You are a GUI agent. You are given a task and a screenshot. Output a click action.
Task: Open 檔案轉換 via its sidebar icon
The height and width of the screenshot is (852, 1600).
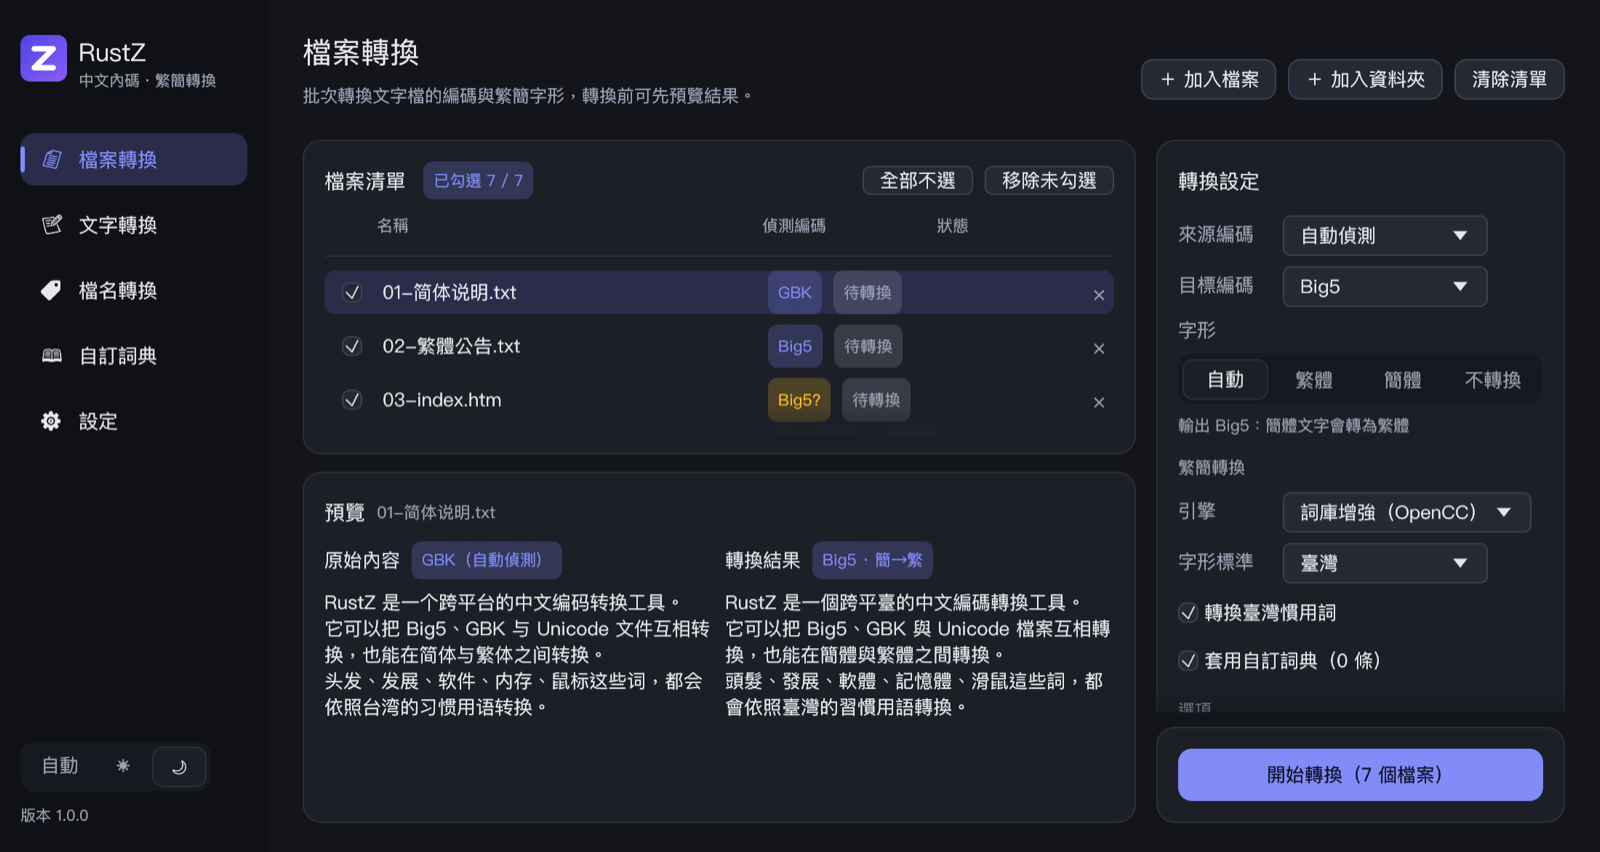pyautogui.click(x=52, y=160)
